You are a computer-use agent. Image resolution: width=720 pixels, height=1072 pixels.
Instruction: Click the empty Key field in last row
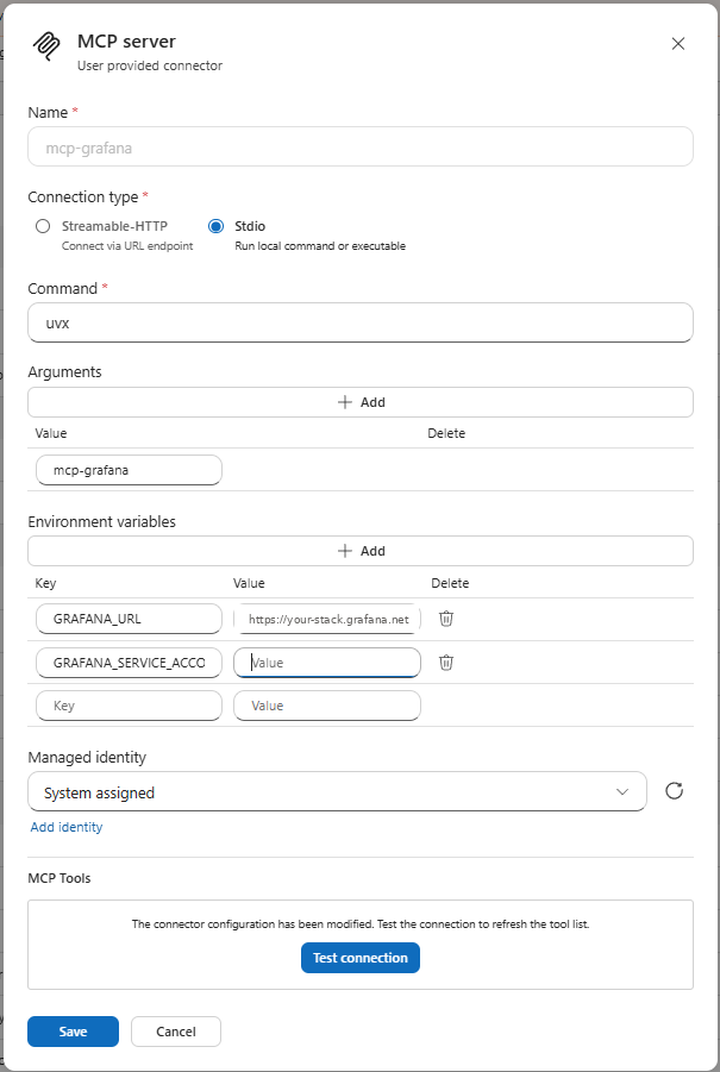point(129,706)
